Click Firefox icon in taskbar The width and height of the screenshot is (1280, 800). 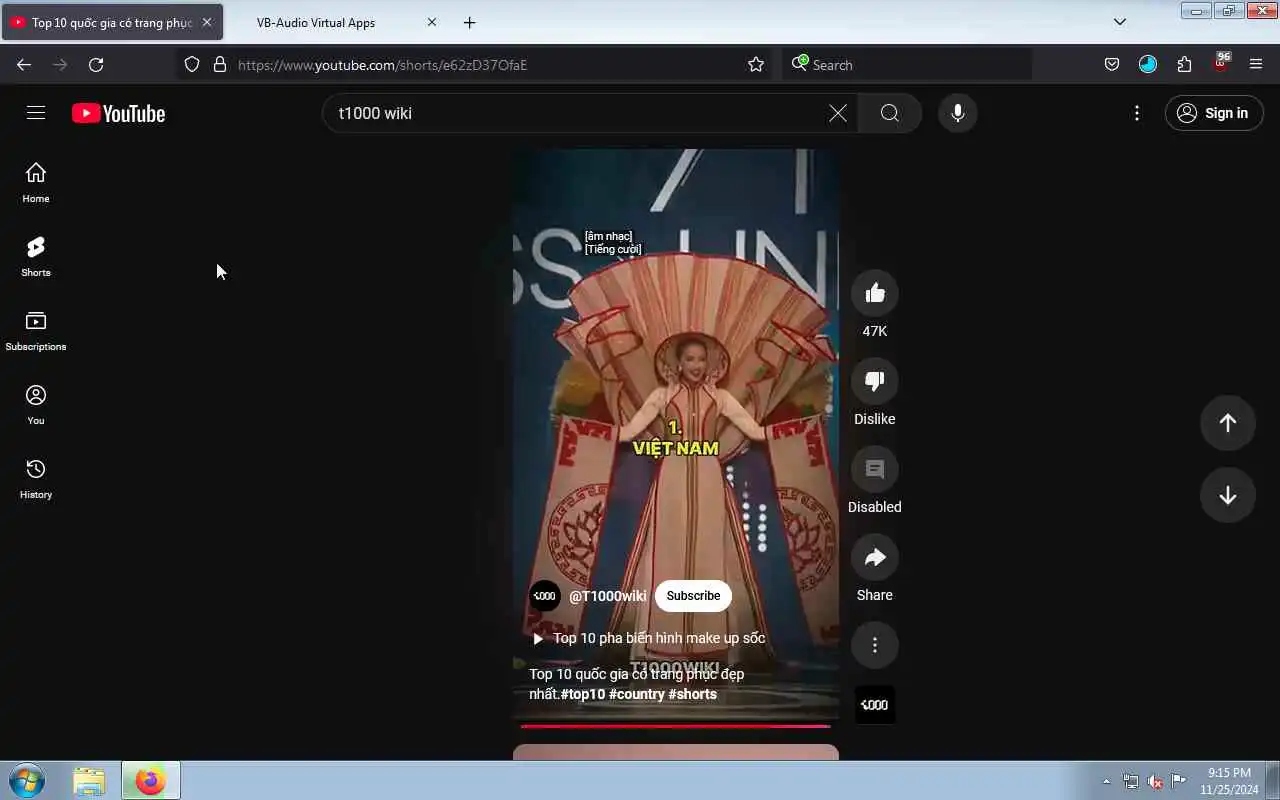click(151, 781)
